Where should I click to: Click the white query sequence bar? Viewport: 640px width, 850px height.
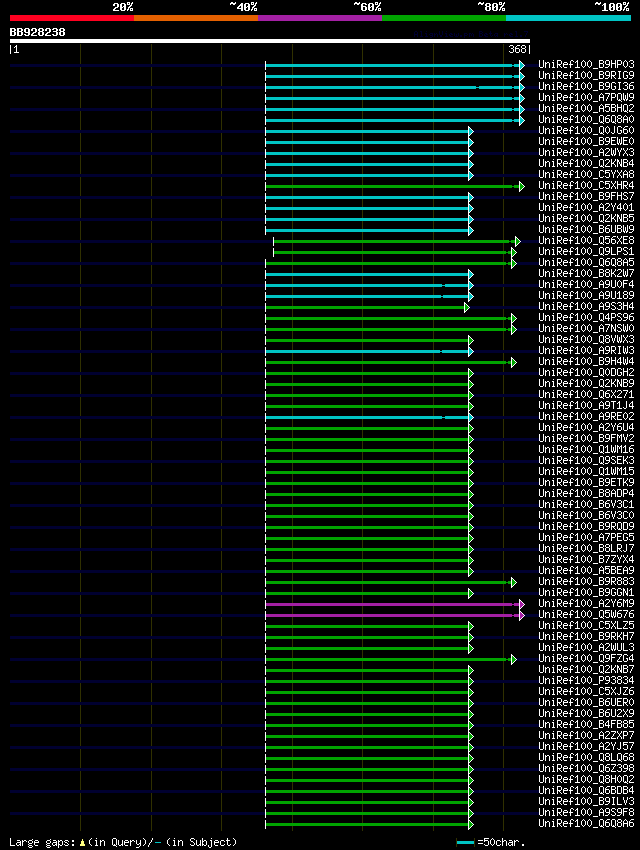[x=270, y=41]
